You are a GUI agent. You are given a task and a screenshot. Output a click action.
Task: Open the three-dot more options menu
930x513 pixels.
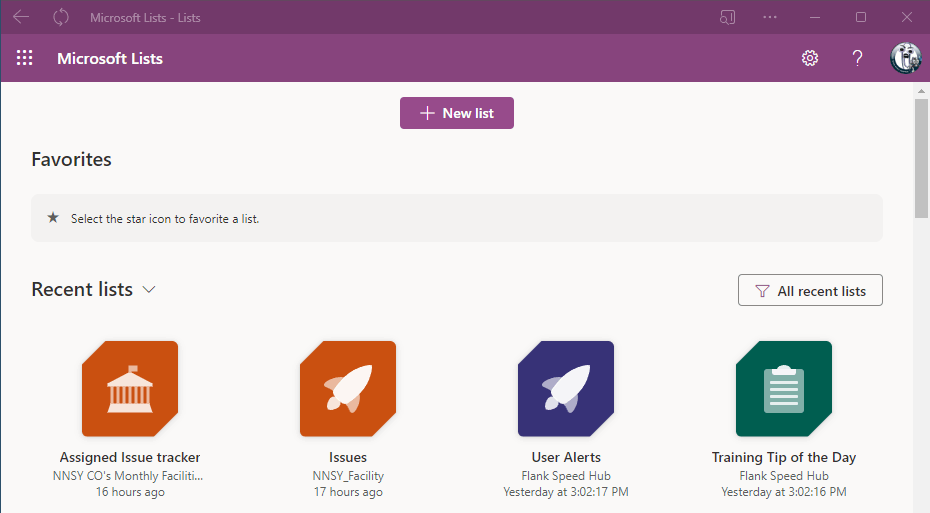770,17
